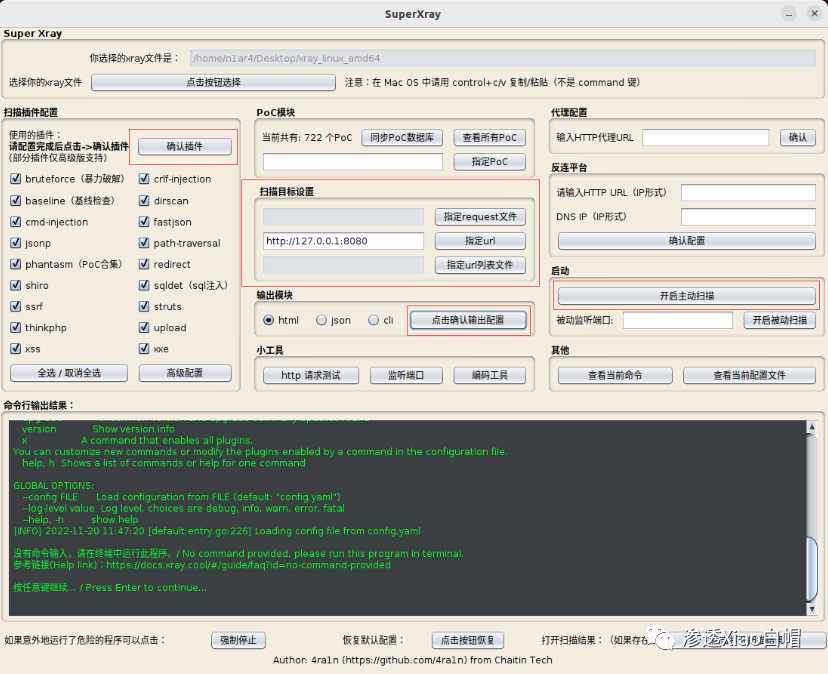This screenshot has width=828, height=674.
Task: Disable the upload plugin checkbox
Action: click(x=144, y=327)
